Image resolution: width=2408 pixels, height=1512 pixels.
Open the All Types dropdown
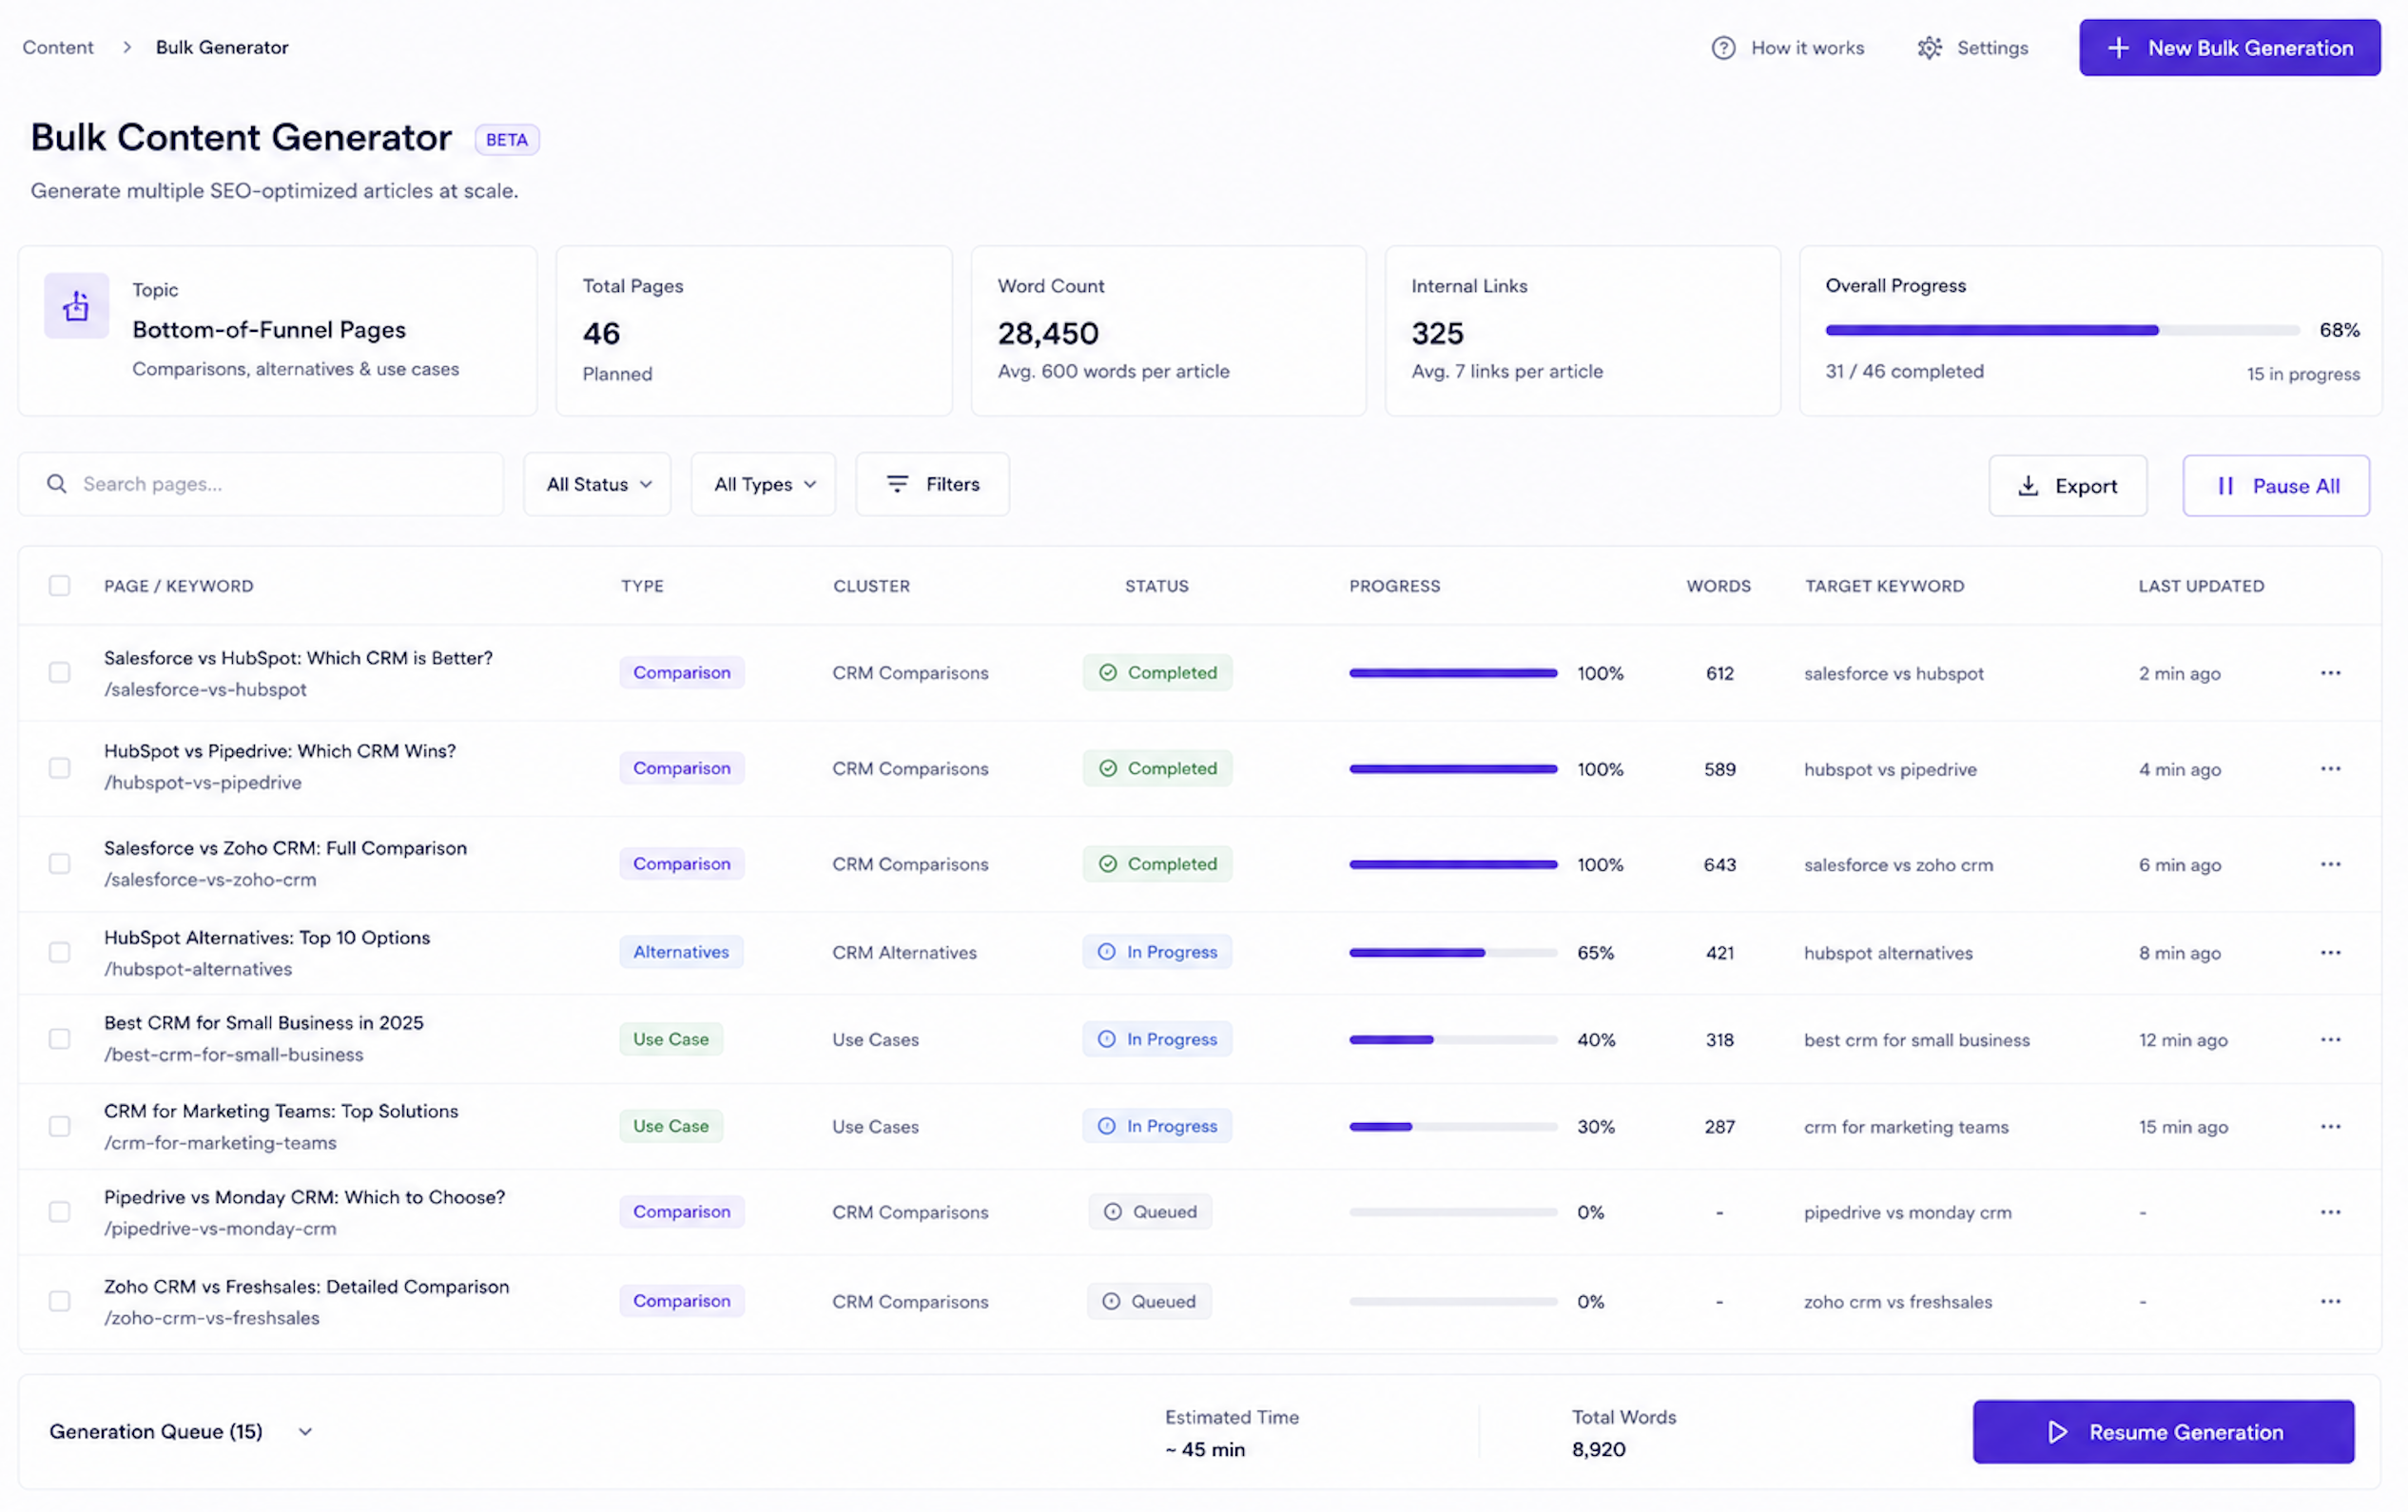(763, 484)
